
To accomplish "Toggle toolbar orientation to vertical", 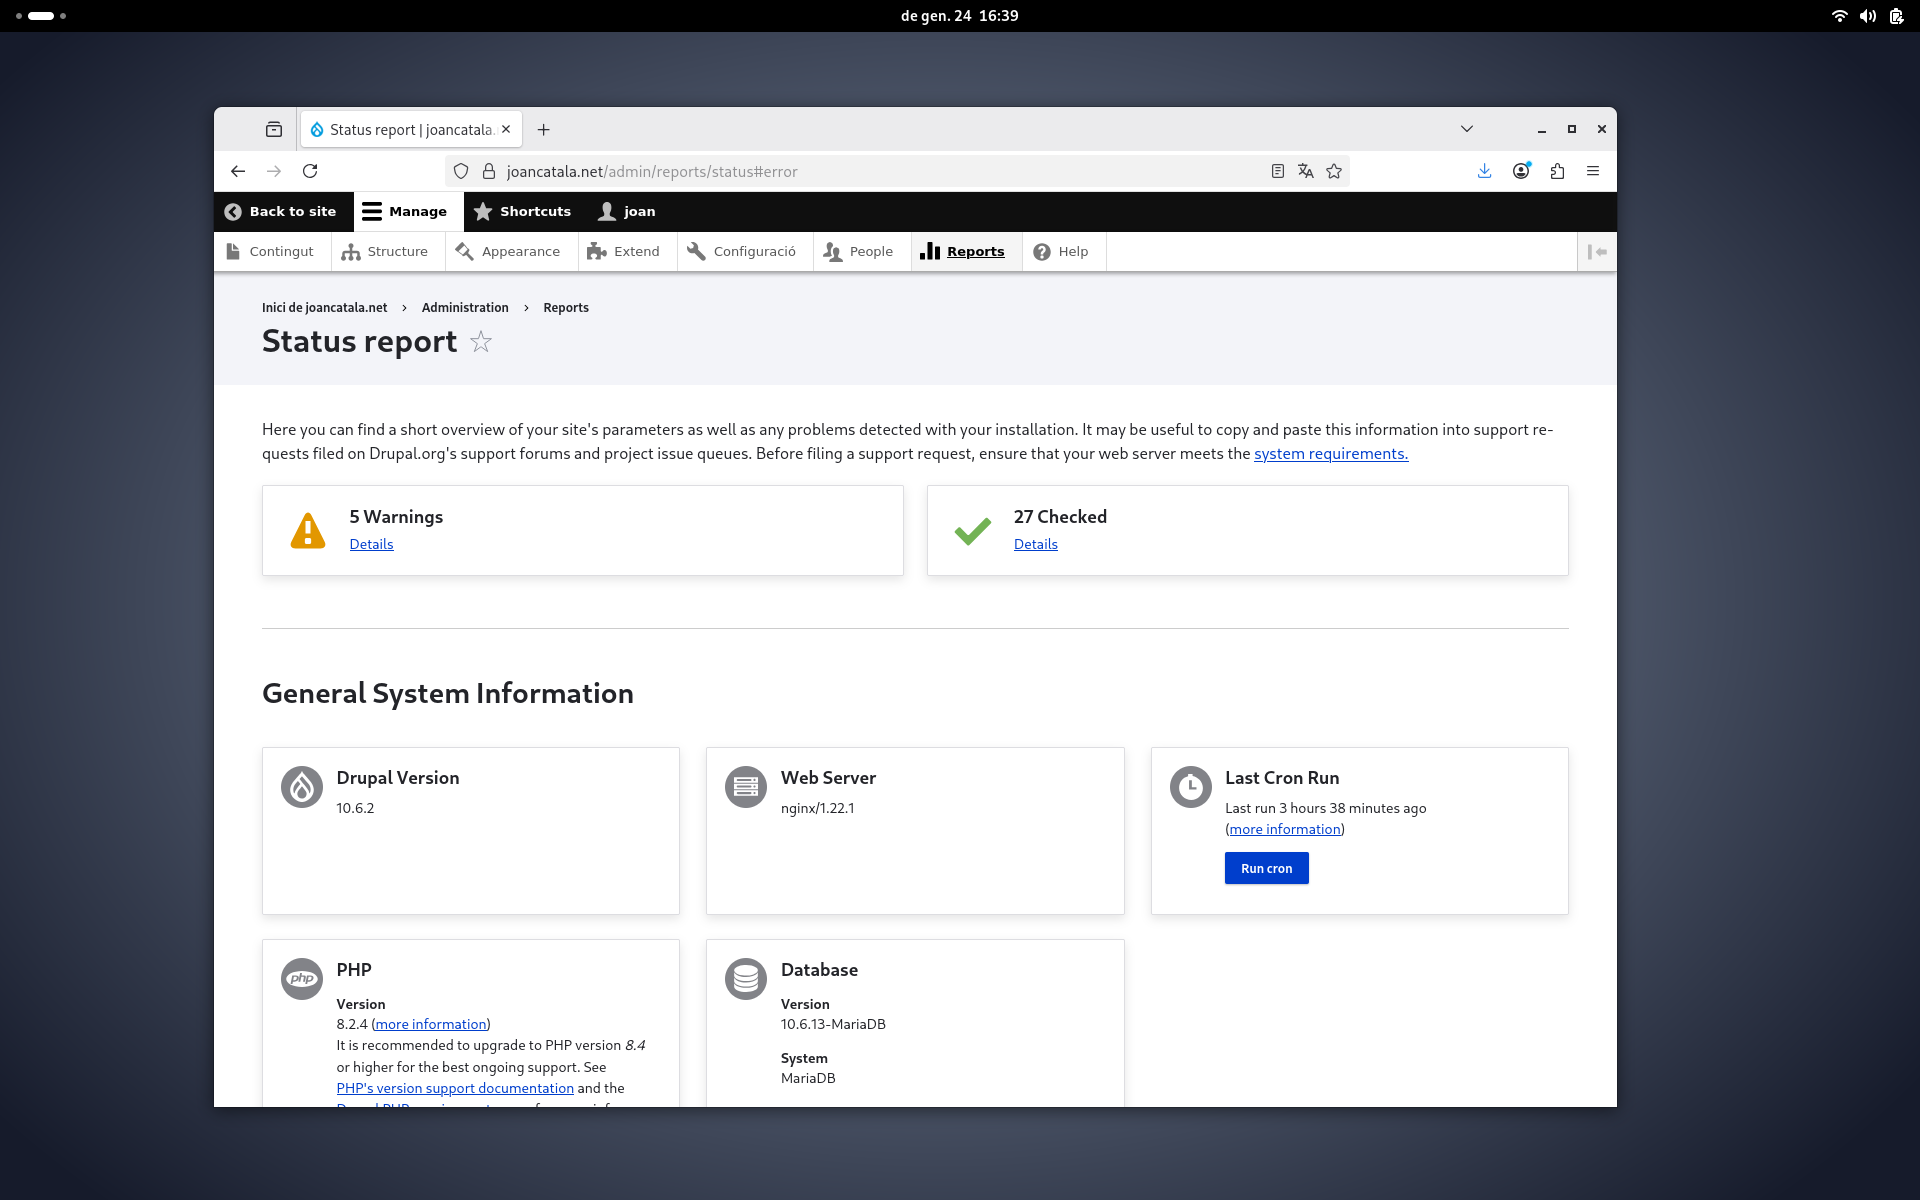I will point(1597,252).
